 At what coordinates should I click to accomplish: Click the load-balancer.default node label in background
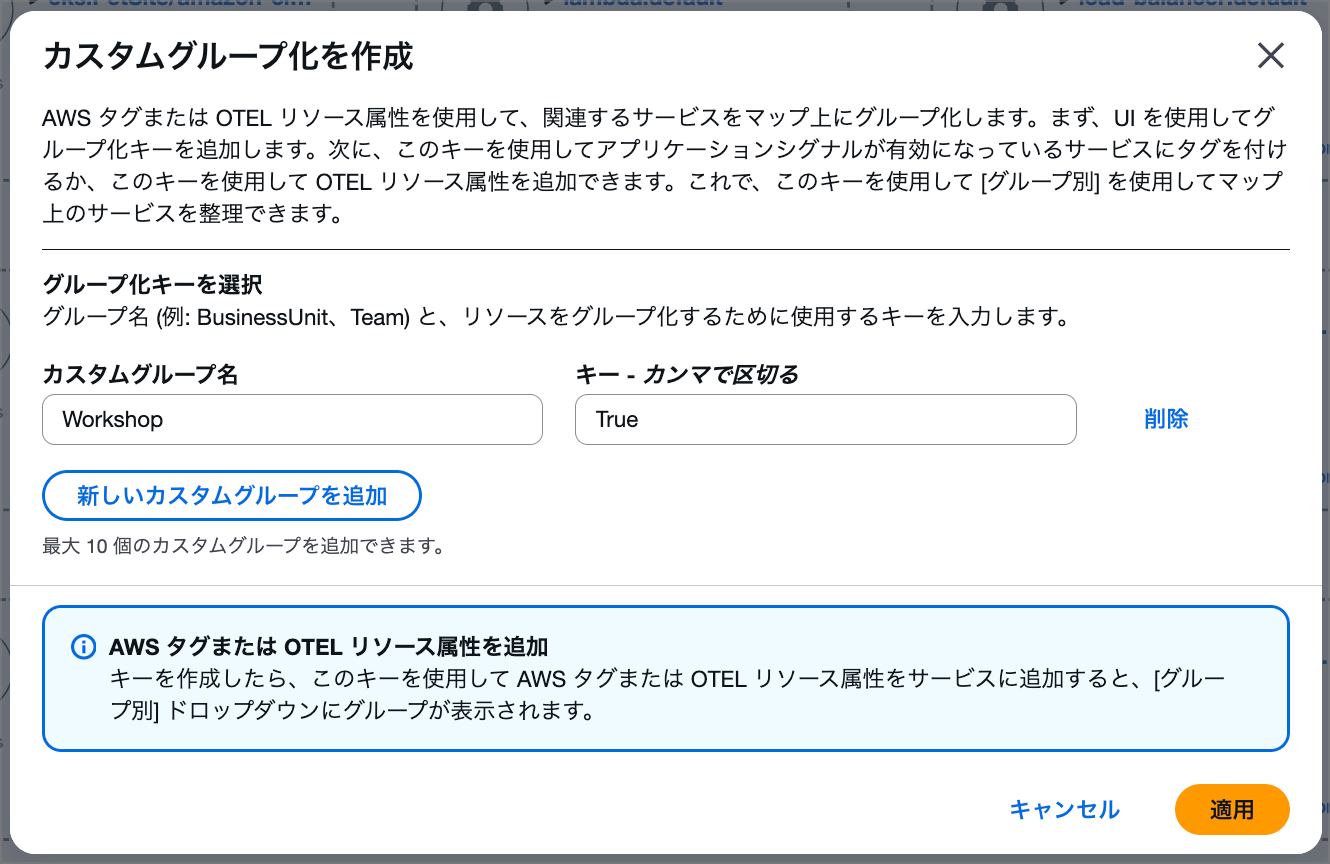click(x=1190, y=4)
